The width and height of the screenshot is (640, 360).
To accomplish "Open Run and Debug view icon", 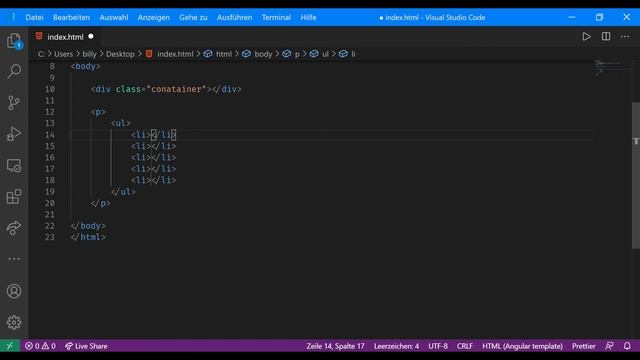I will click(x=14, y=134).
